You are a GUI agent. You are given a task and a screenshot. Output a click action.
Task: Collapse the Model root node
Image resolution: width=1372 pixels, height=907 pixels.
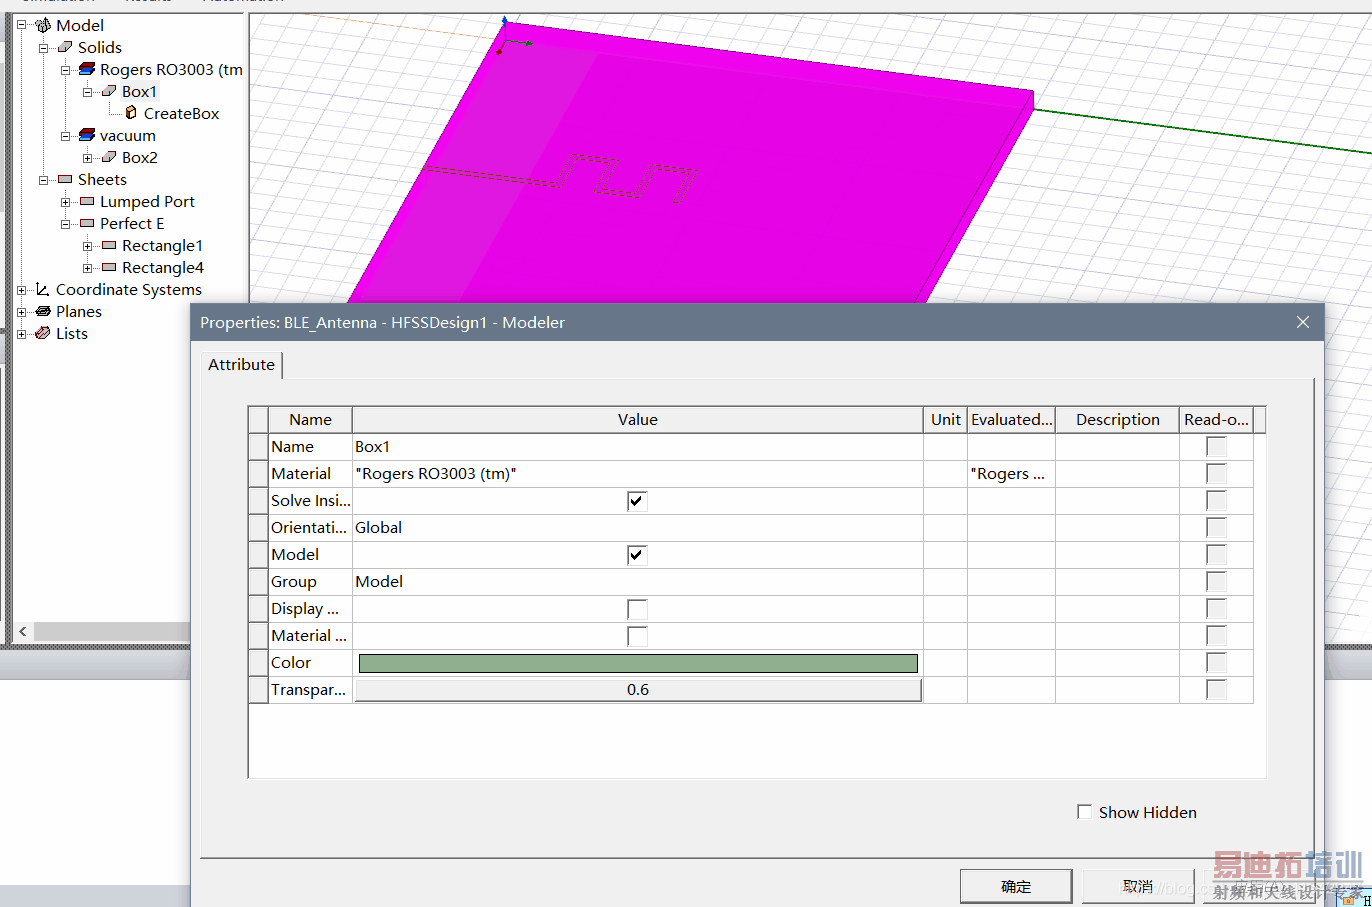click(x=21, y=25)
